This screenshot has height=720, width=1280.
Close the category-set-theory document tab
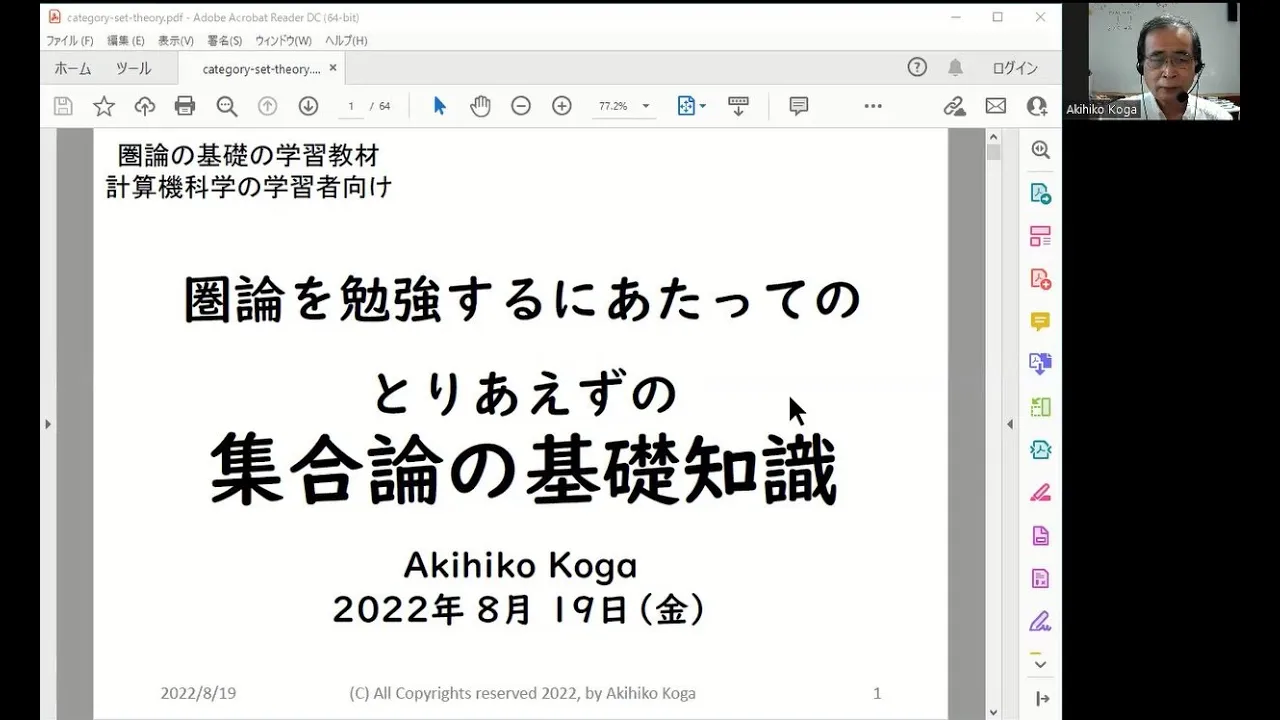click(x=333, y=68)
